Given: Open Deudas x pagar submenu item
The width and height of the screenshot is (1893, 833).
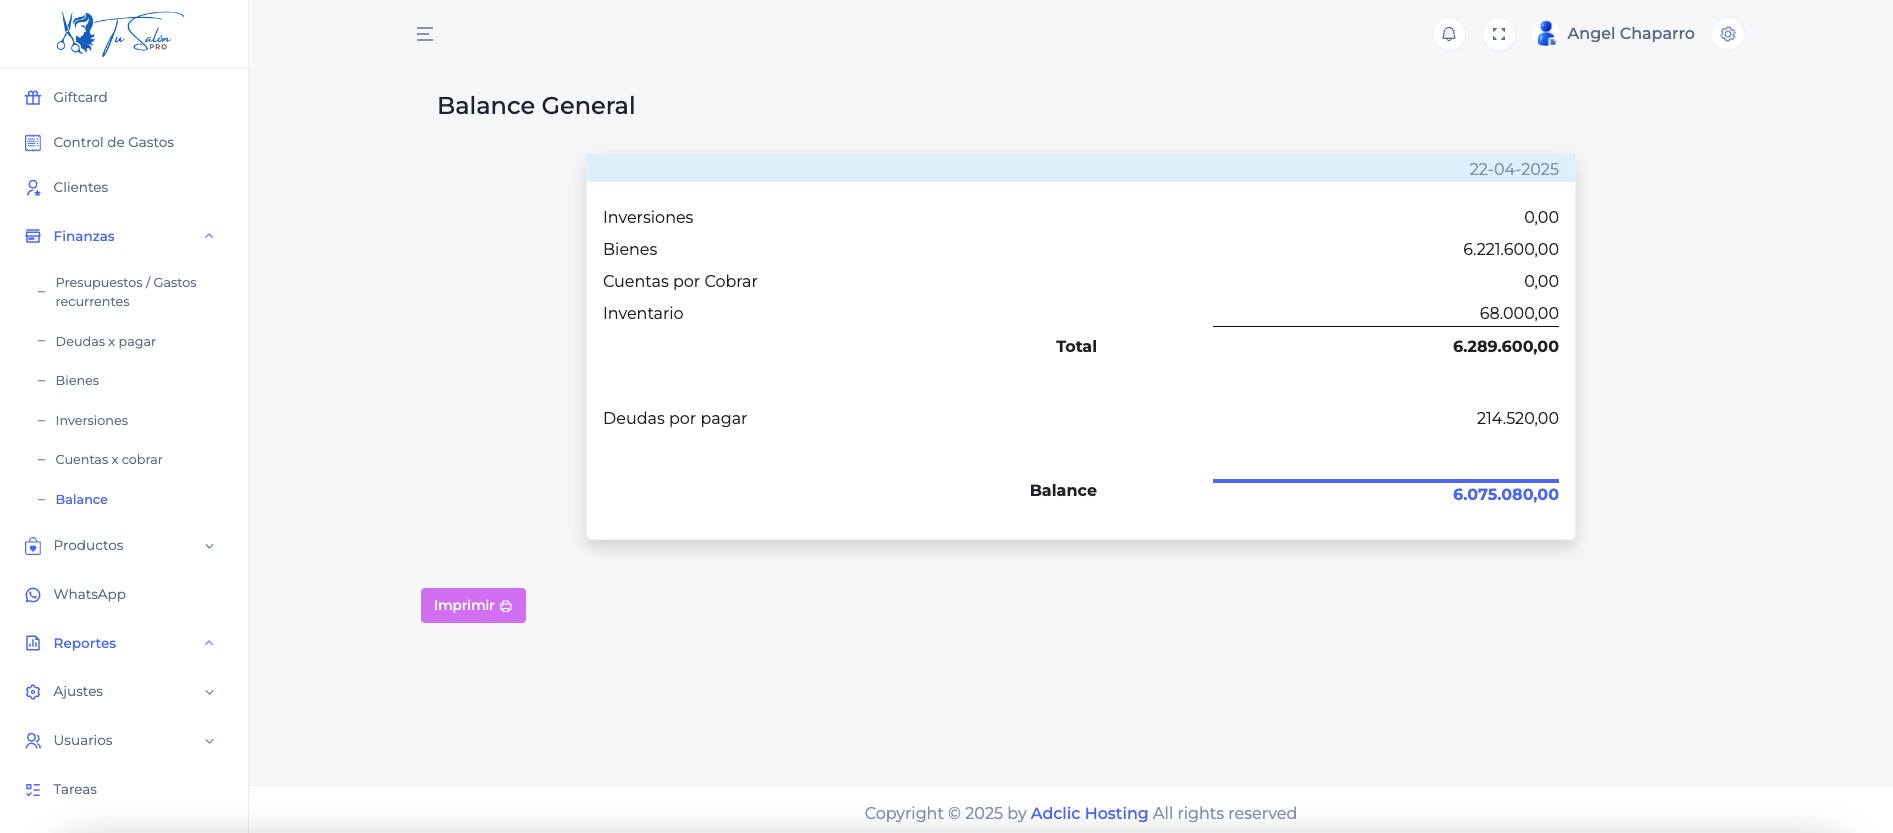Looking at the screenshot, I should pyautogui.click(x=106, y=342).
